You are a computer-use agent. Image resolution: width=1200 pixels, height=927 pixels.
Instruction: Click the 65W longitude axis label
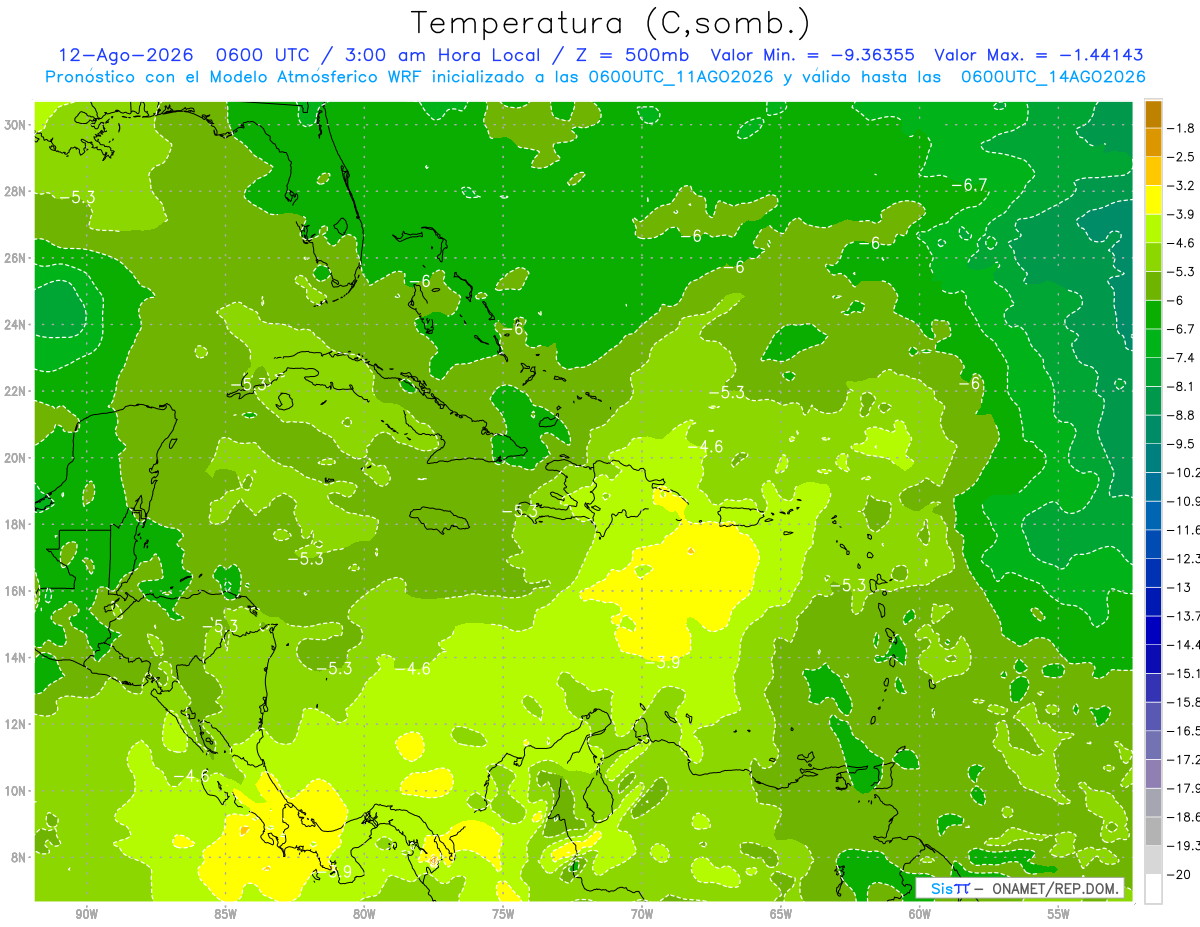781,914
